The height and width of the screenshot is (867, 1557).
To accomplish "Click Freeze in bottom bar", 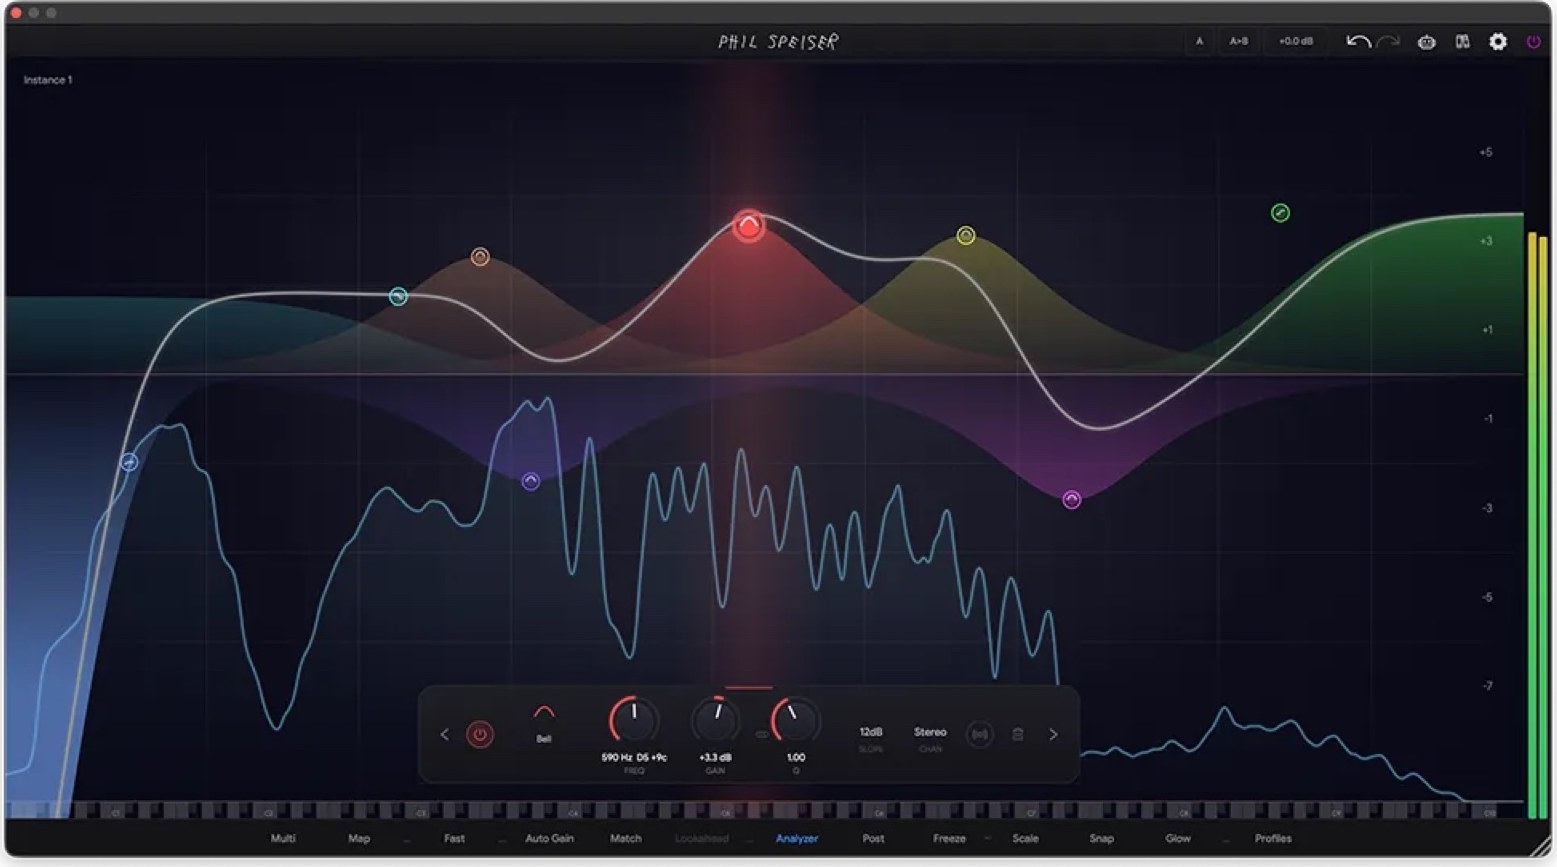I will tap(949, 838).
